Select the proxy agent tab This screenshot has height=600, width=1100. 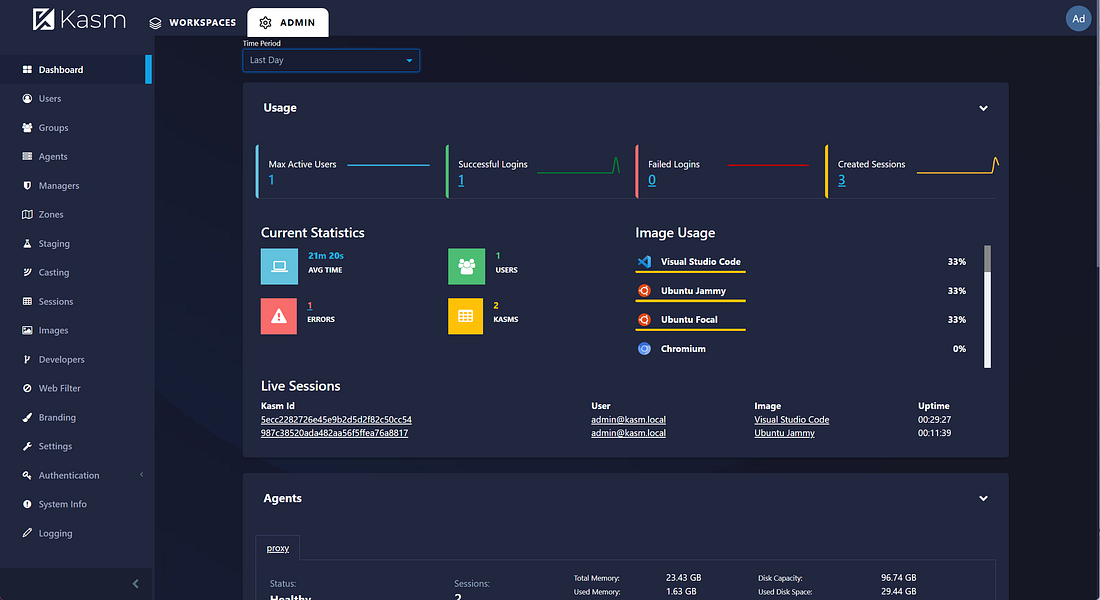pyautogui.click(x=277, y=548)
